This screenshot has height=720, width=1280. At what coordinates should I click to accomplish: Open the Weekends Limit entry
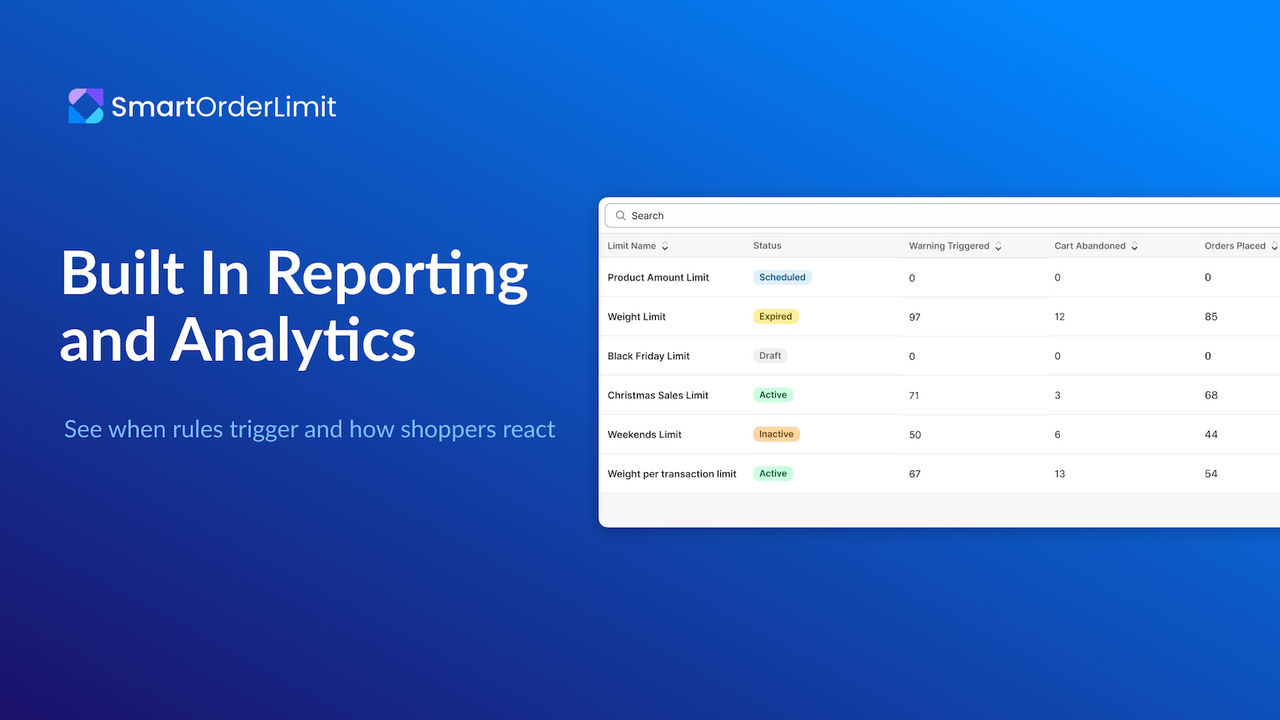644,434
